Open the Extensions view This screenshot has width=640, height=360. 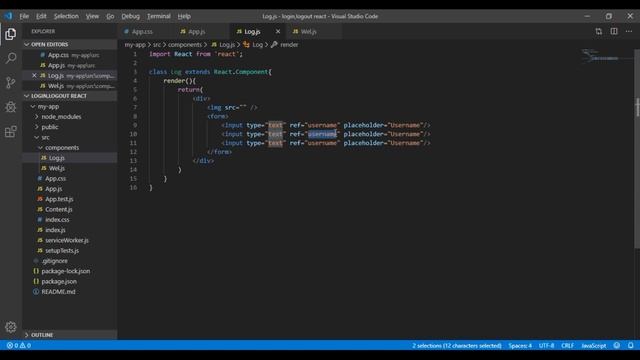click(x=11, y=131)
